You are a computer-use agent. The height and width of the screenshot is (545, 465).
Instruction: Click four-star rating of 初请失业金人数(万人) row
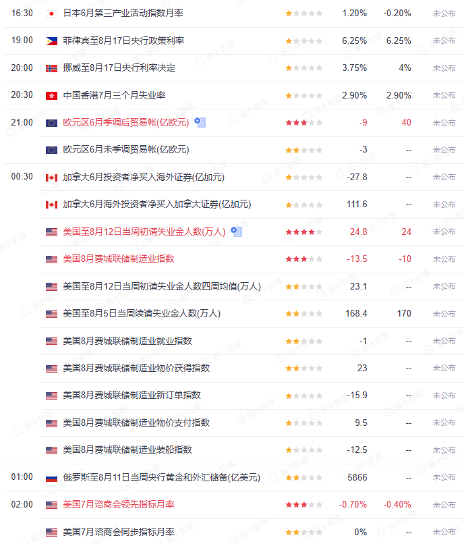(304, 232)
